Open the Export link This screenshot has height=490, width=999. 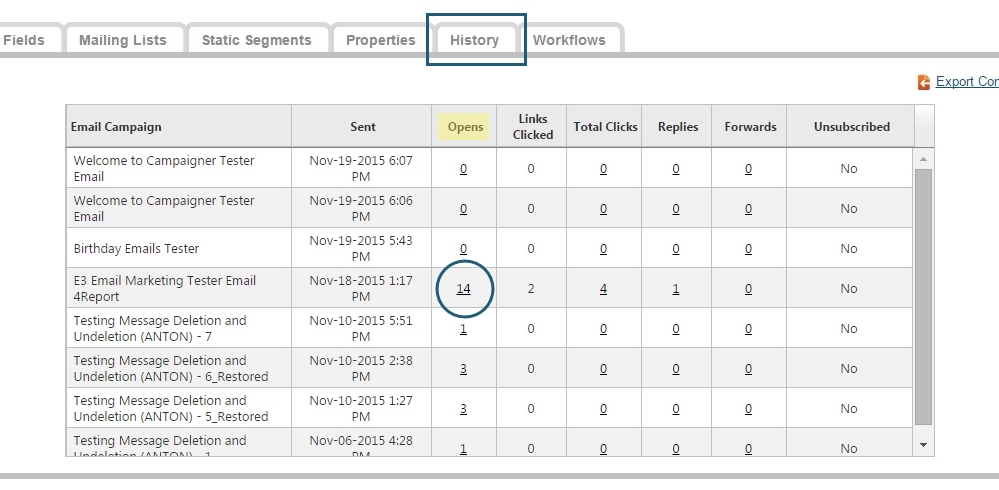pos(966,82)
